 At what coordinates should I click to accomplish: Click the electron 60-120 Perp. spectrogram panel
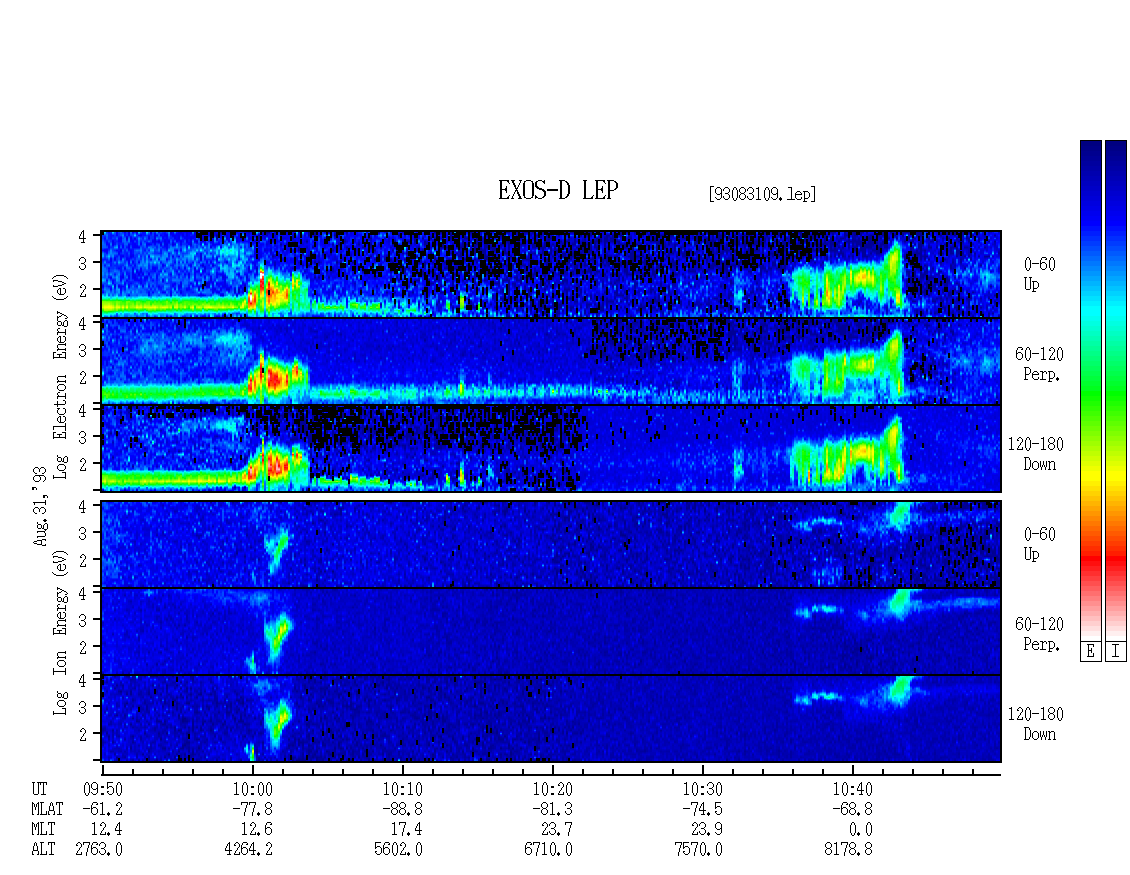[551, 361]
